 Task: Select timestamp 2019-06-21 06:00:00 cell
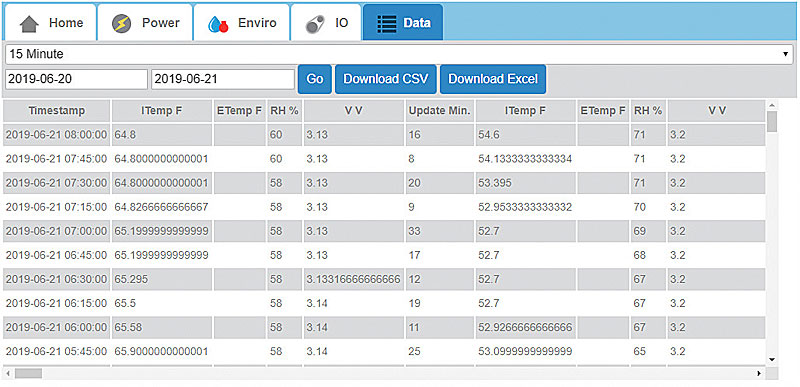point(57,327)
